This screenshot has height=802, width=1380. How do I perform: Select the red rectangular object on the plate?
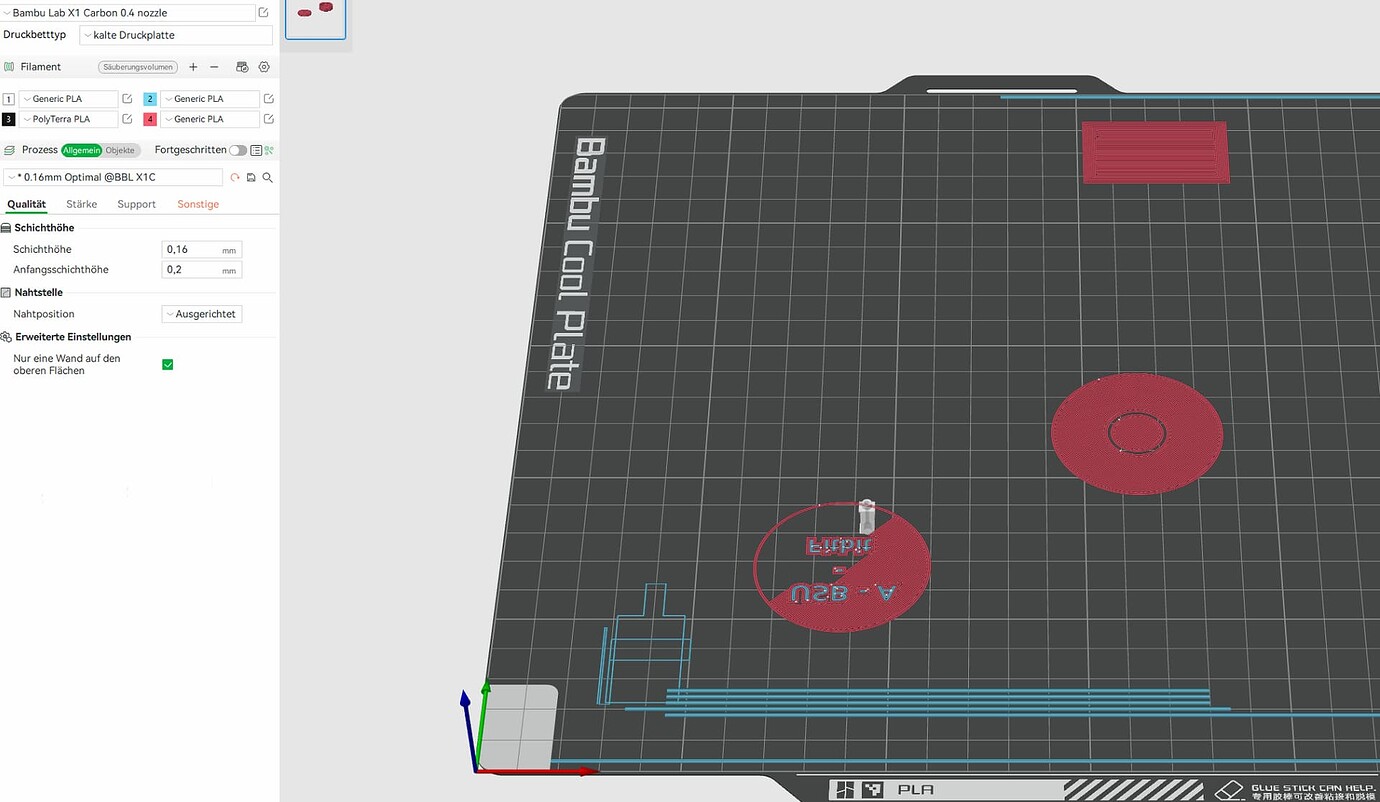(1156, 152)
